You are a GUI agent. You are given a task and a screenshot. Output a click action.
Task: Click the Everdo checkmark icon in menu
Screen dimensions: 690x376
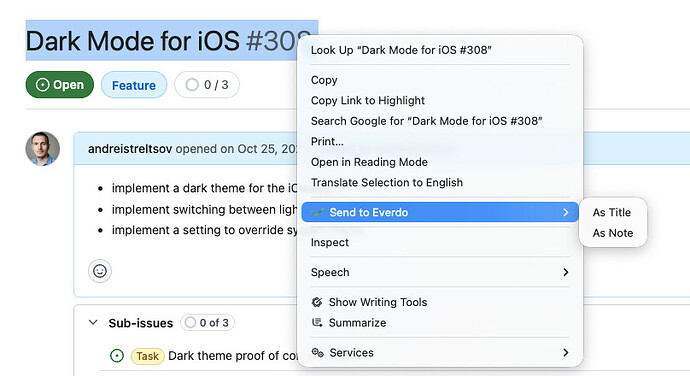(x=317, y=212)
